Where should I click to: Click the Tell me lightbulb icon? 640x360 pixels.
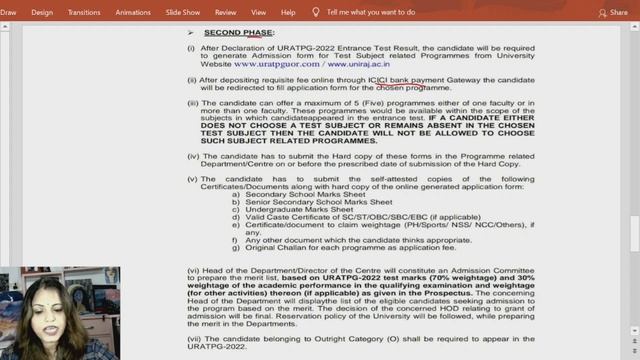pyautogui.click(x=316, y=12)
